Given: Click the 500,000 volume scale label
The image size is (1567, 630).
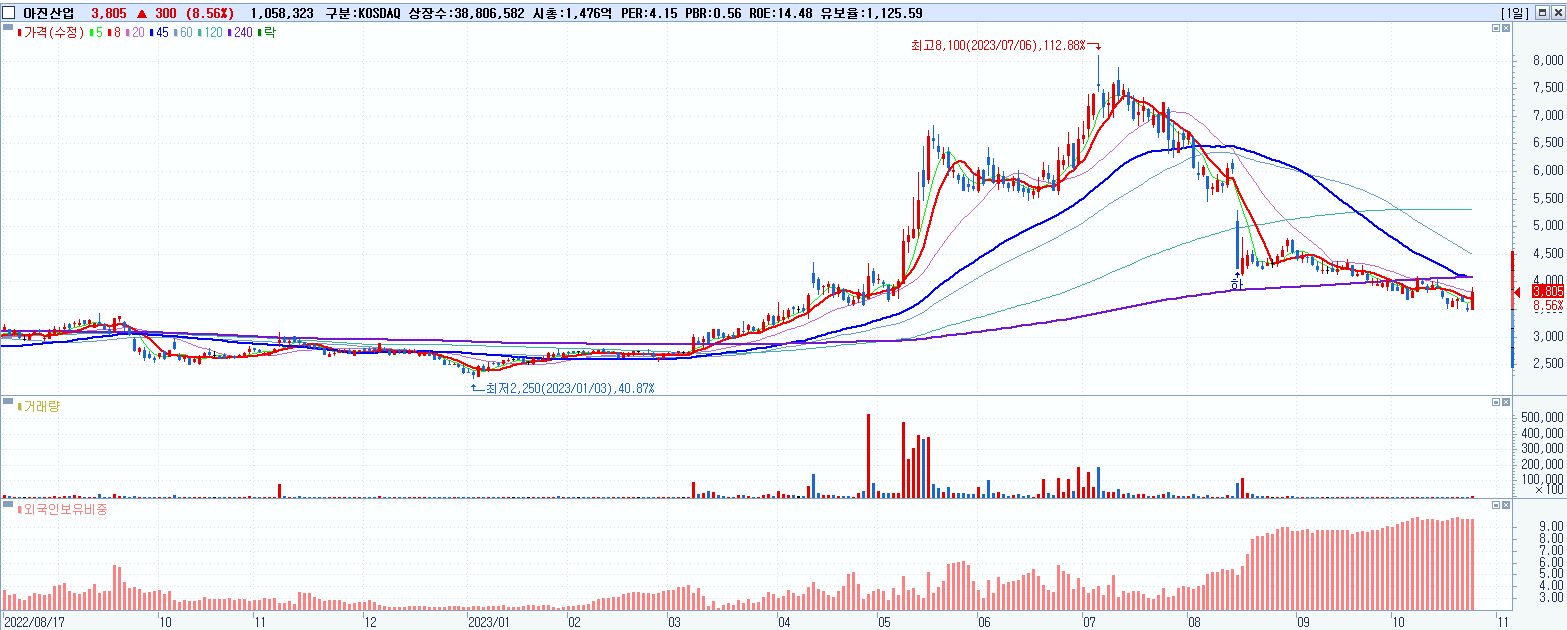Looking at the screenshot, I should (x=1541, y=418).
